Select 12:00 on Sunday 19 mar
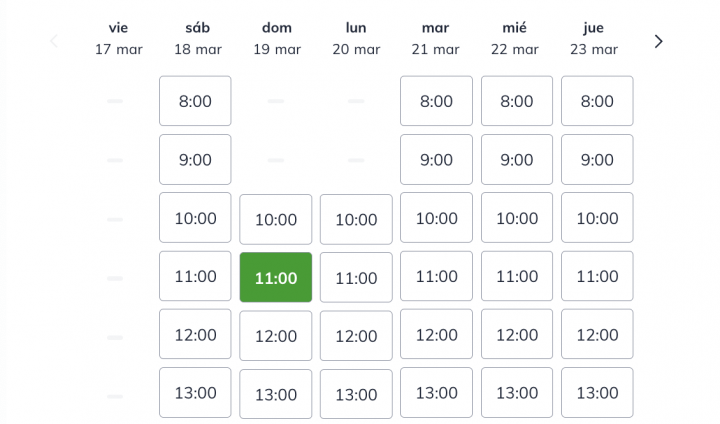Image resolution: width=720 pixels, height=424 pixels. [276, 336]
